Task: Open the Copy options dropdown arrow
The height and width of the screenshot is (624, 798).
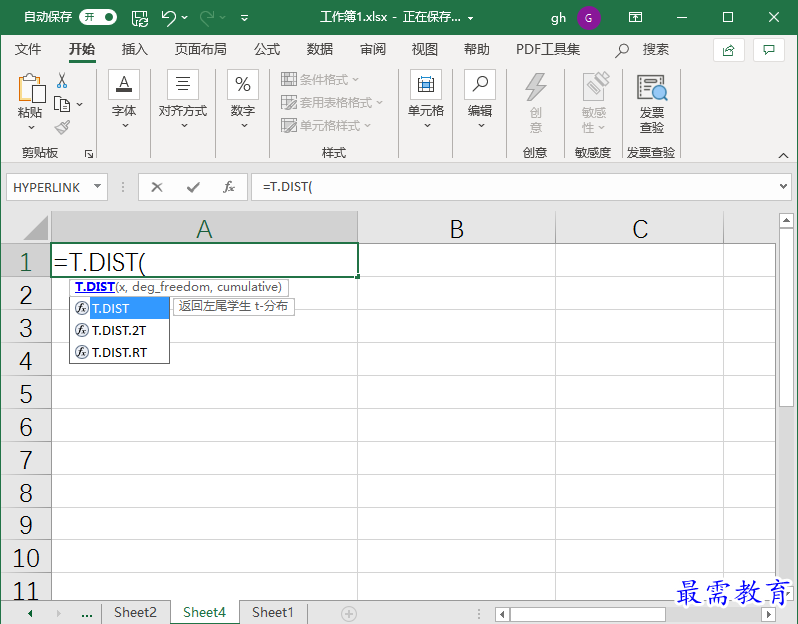Action: click(79, 104)
